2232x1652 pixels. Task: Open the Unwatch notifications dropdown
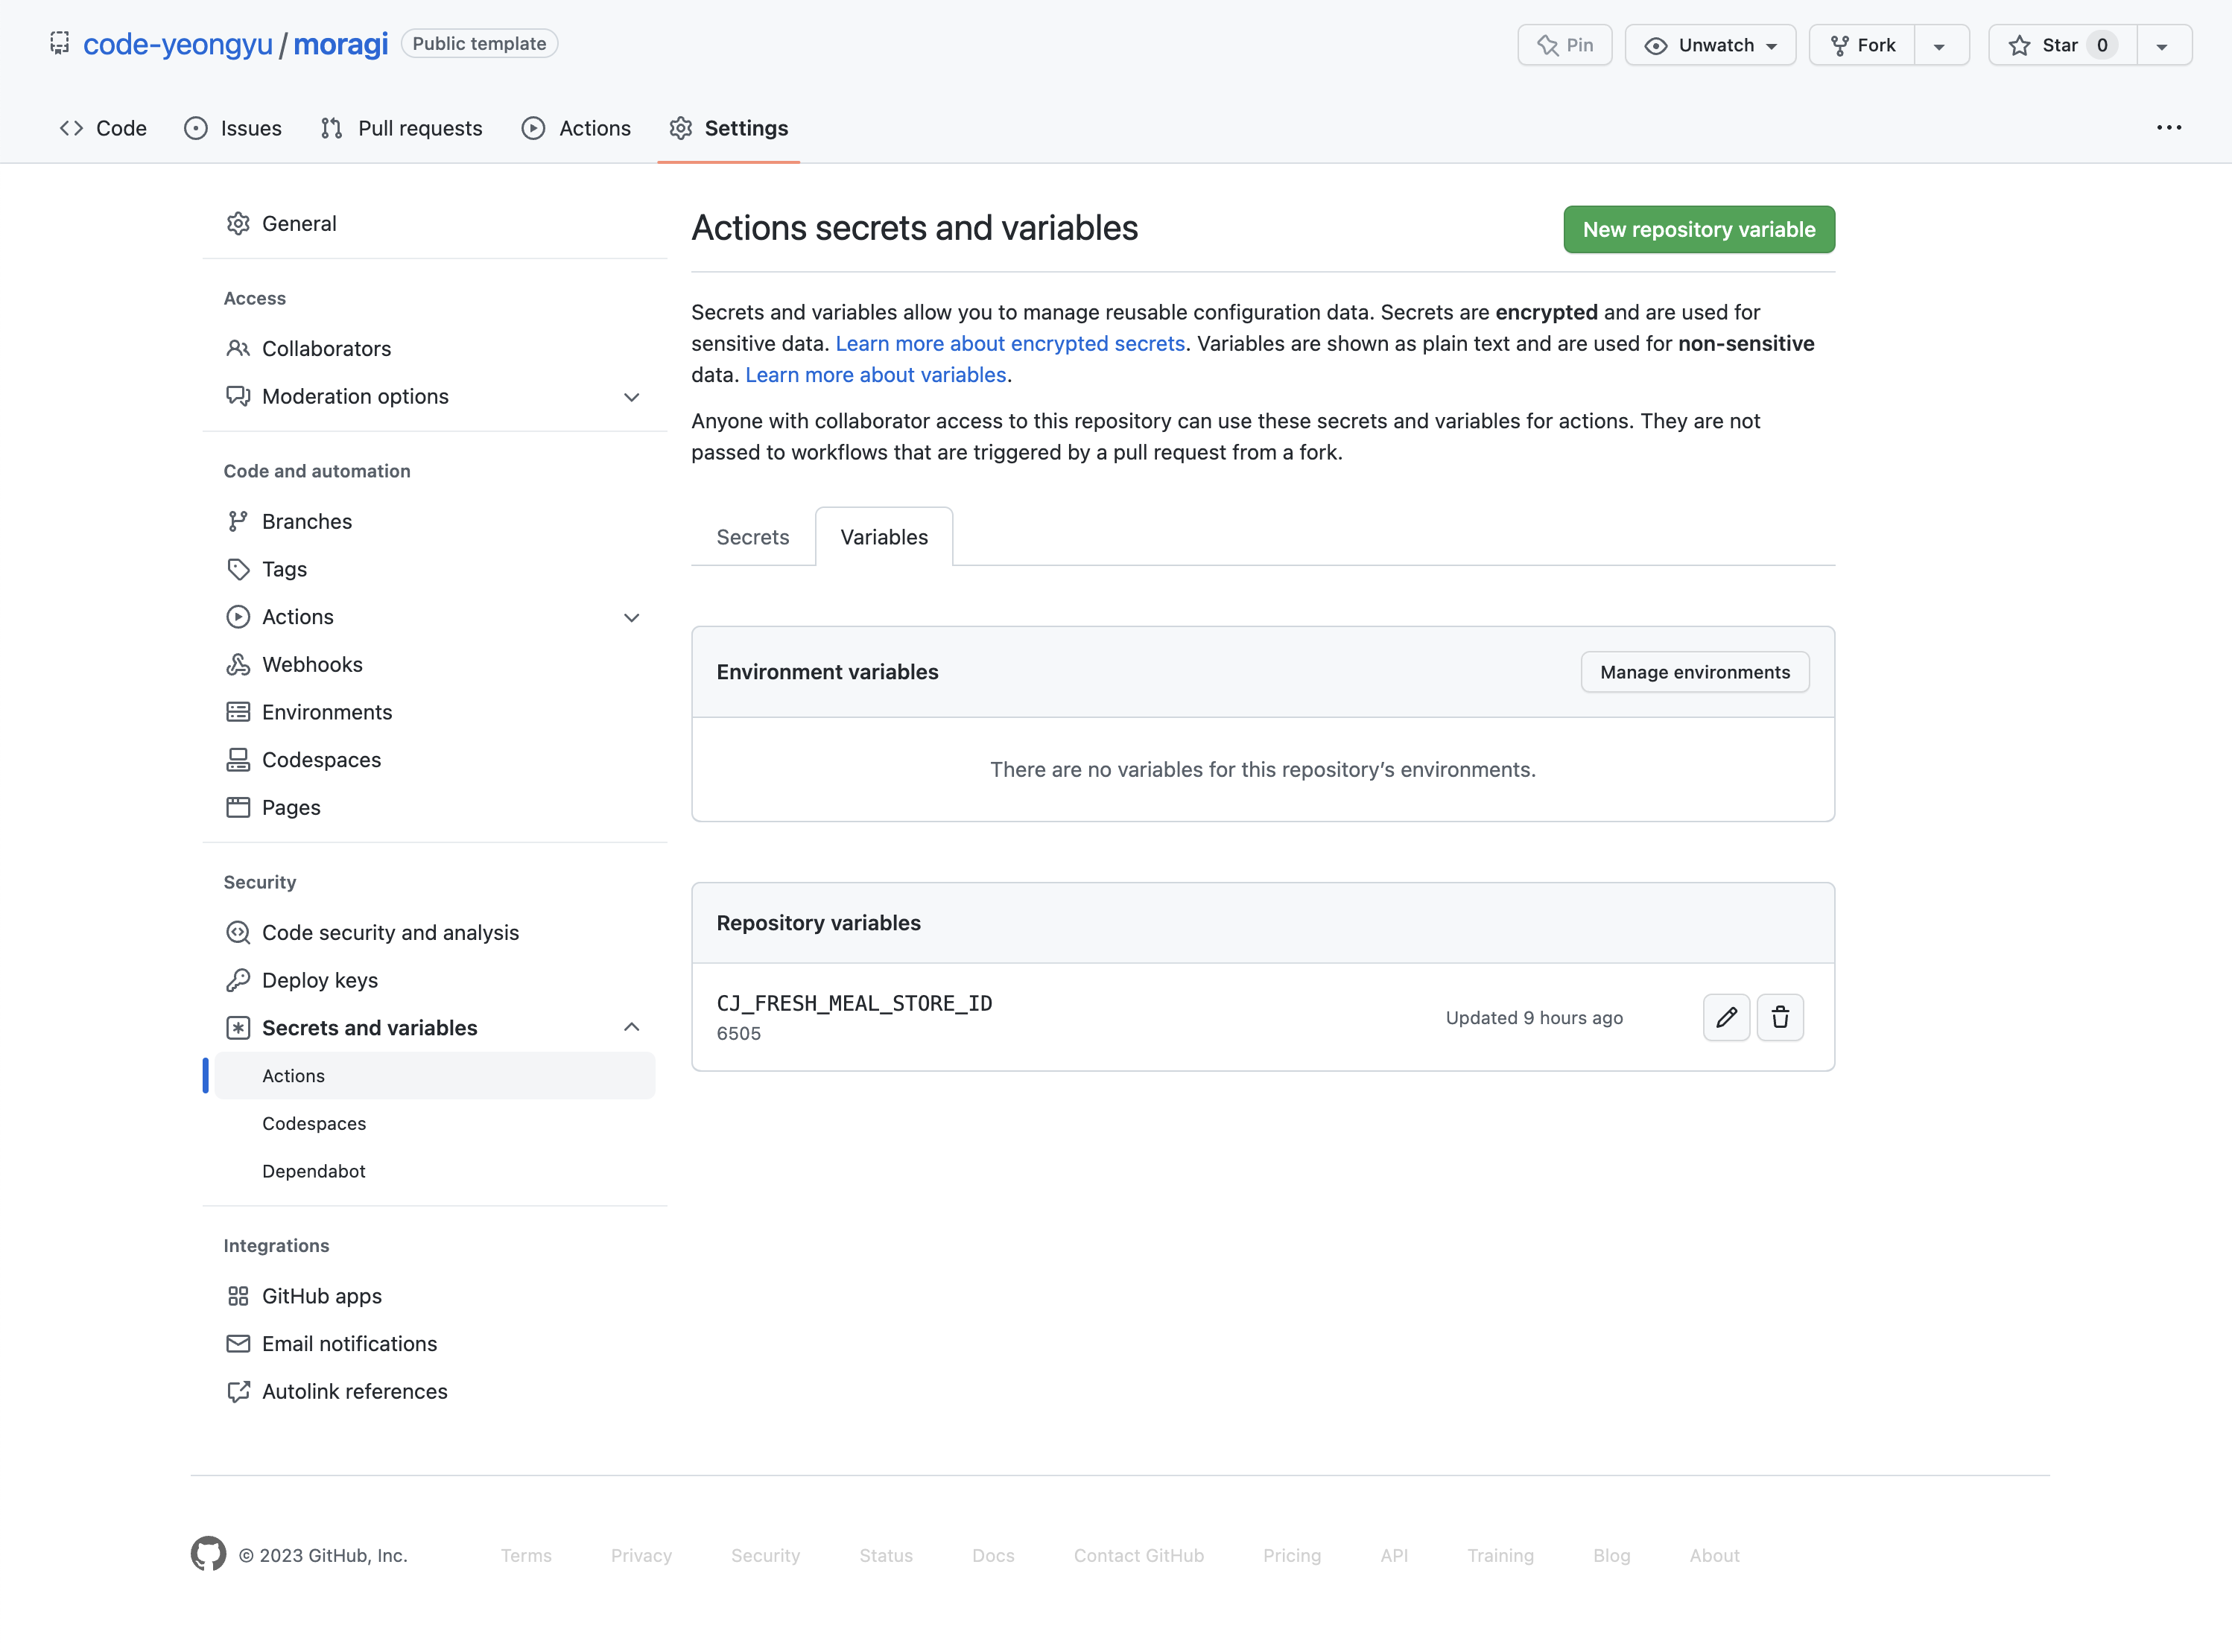[x=1710, y=45]
